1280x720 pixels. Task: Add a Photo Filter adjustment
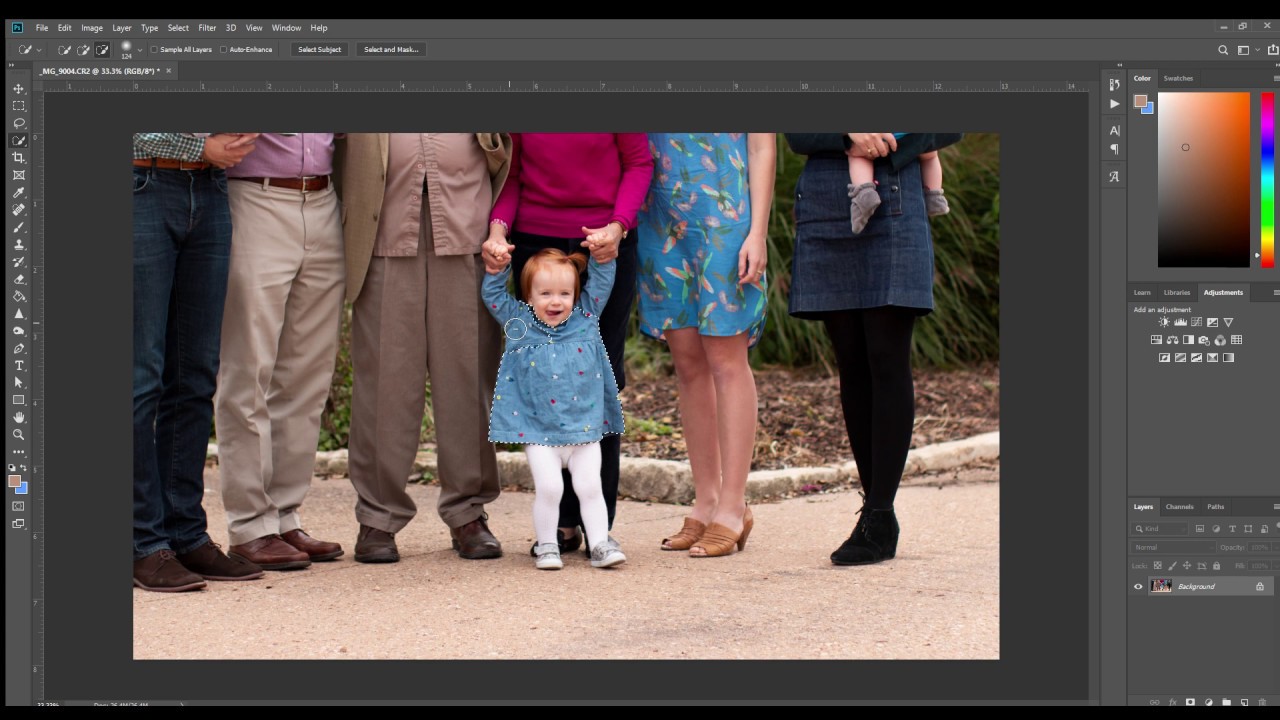point(1204,340)
